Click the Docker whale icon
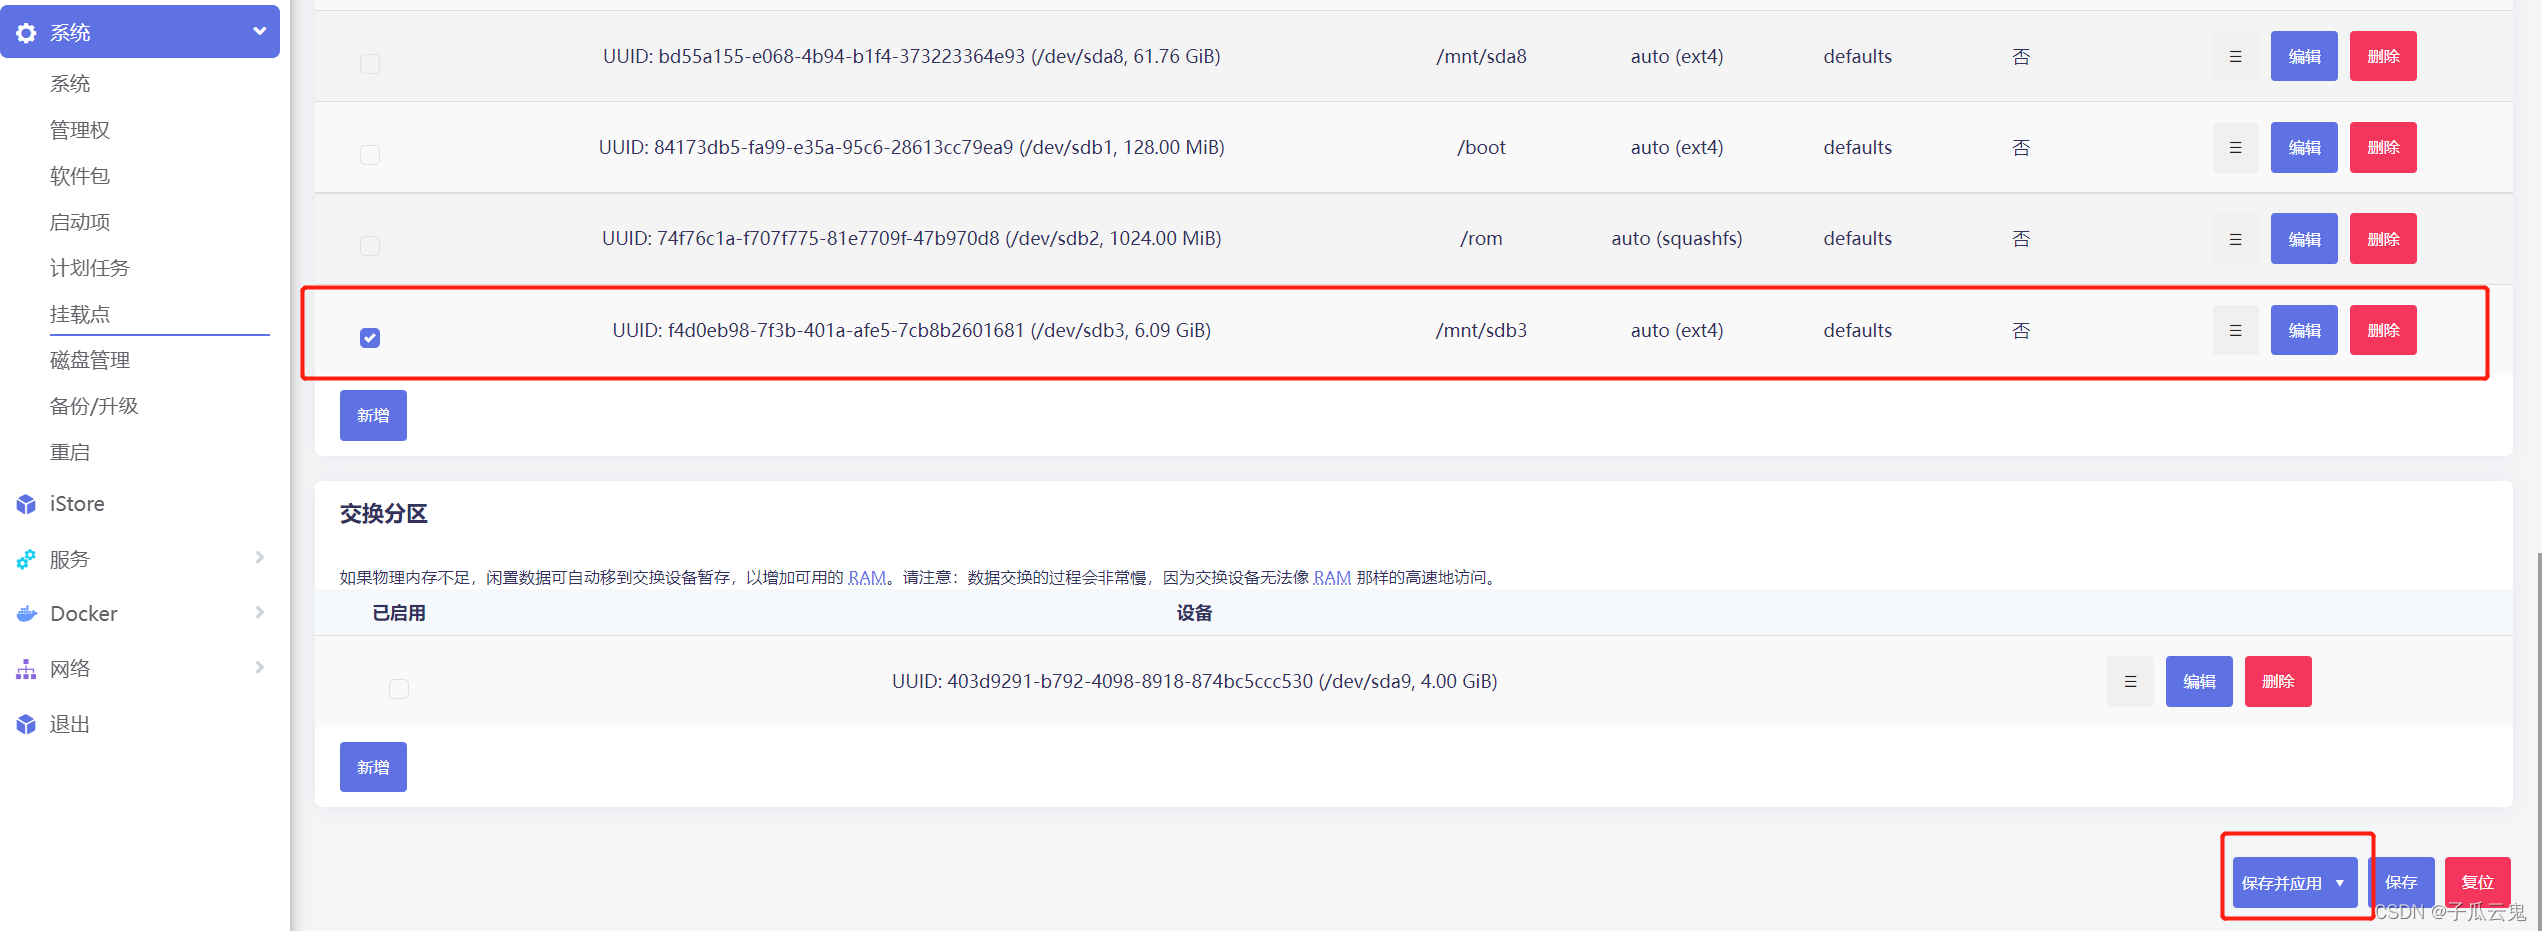The image size is (2542, 931). tap(26, 614)
